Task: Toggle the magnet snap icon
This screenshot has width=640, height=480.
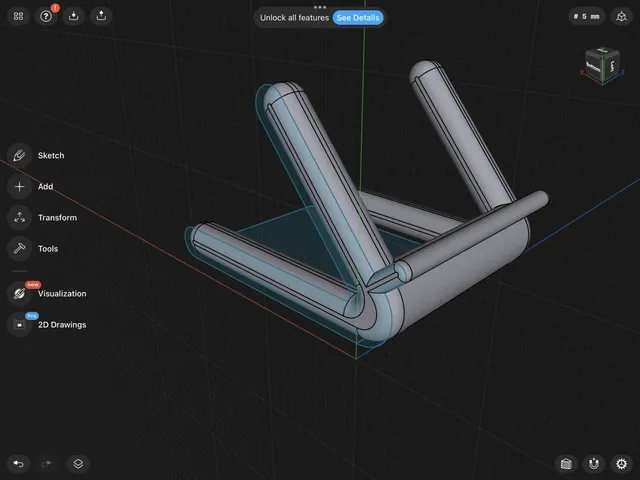Action: pyautogui.click(x=593, y=464)
